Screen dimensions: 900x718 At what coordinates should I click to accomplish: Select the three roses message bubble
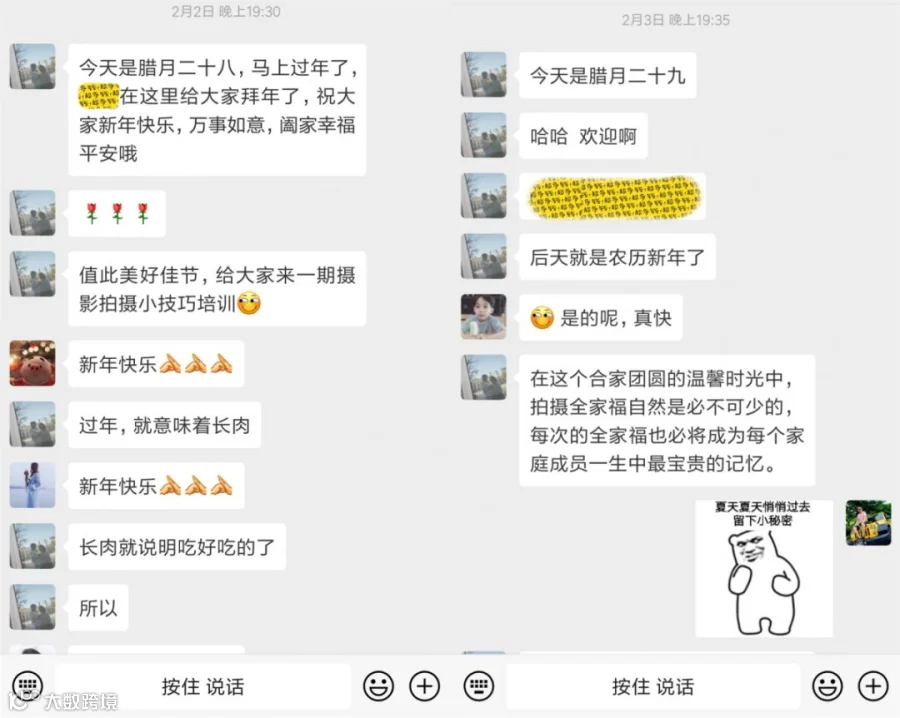(117, 214)
